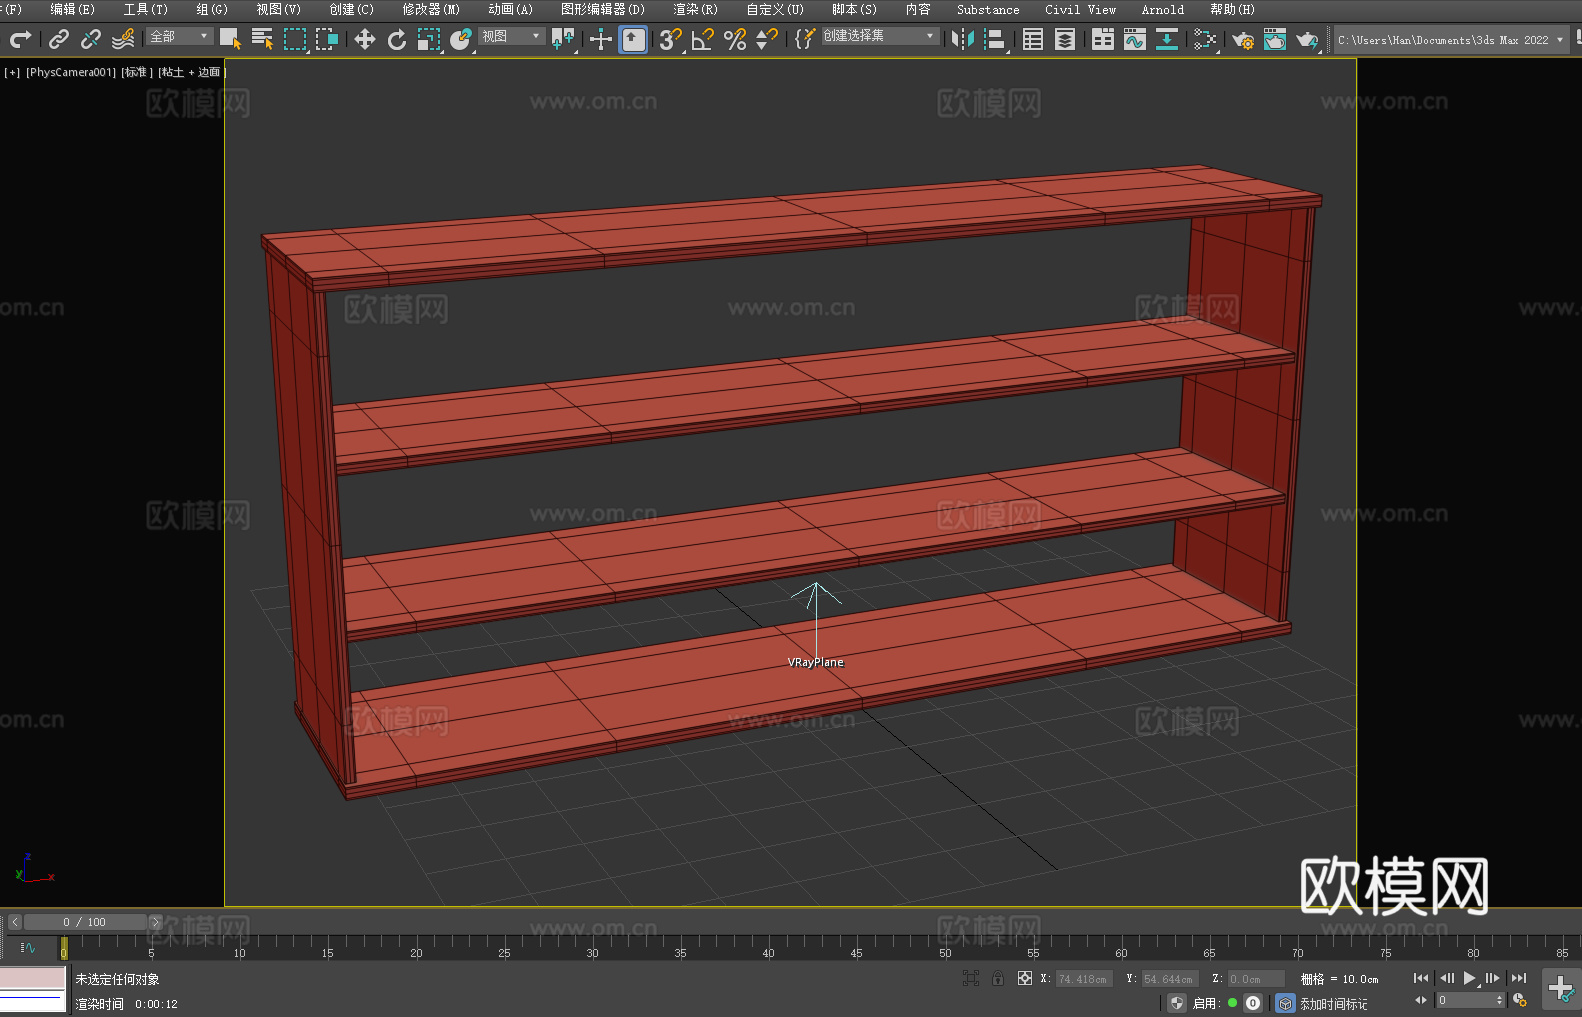Toggle 3D Snaps
This screenshot has height=1017, width=1582.
point(670,39)
